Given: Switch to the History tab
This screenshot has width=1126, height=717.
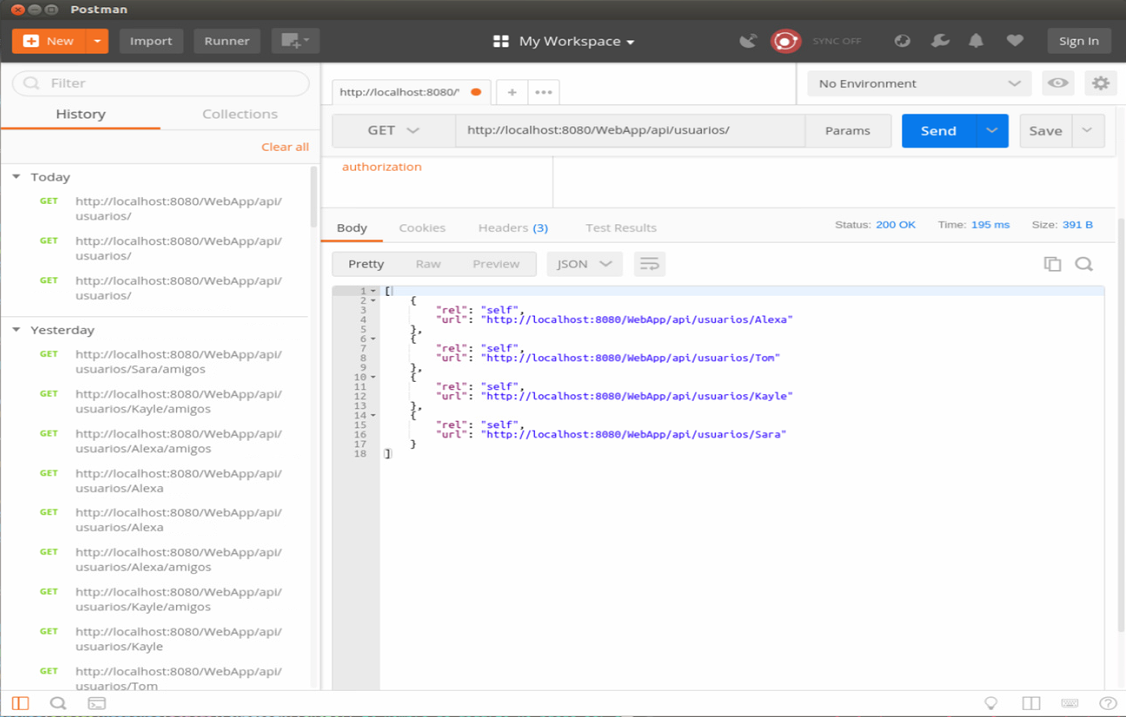Looking at the screenshot, I should [80, 114].
